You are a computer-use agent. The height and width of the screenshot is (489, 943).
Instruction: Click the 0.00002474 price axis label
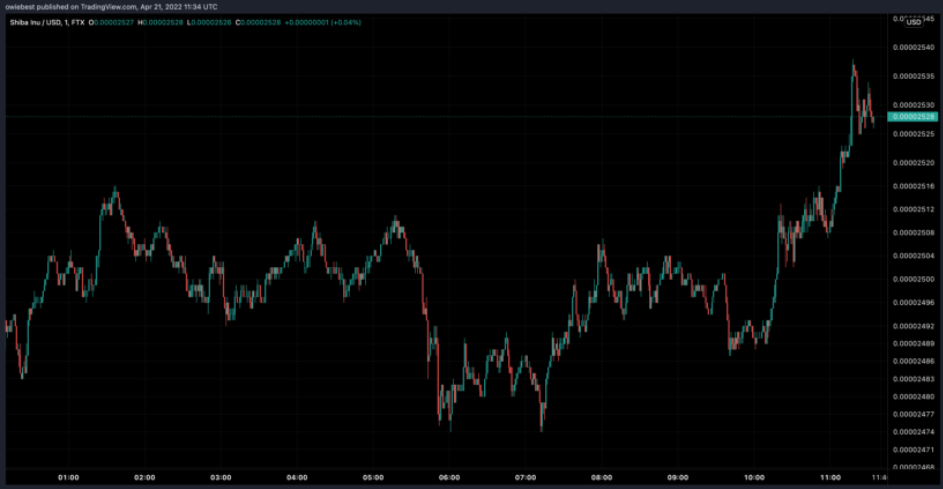pyautogui.click(x=914, y=432)
